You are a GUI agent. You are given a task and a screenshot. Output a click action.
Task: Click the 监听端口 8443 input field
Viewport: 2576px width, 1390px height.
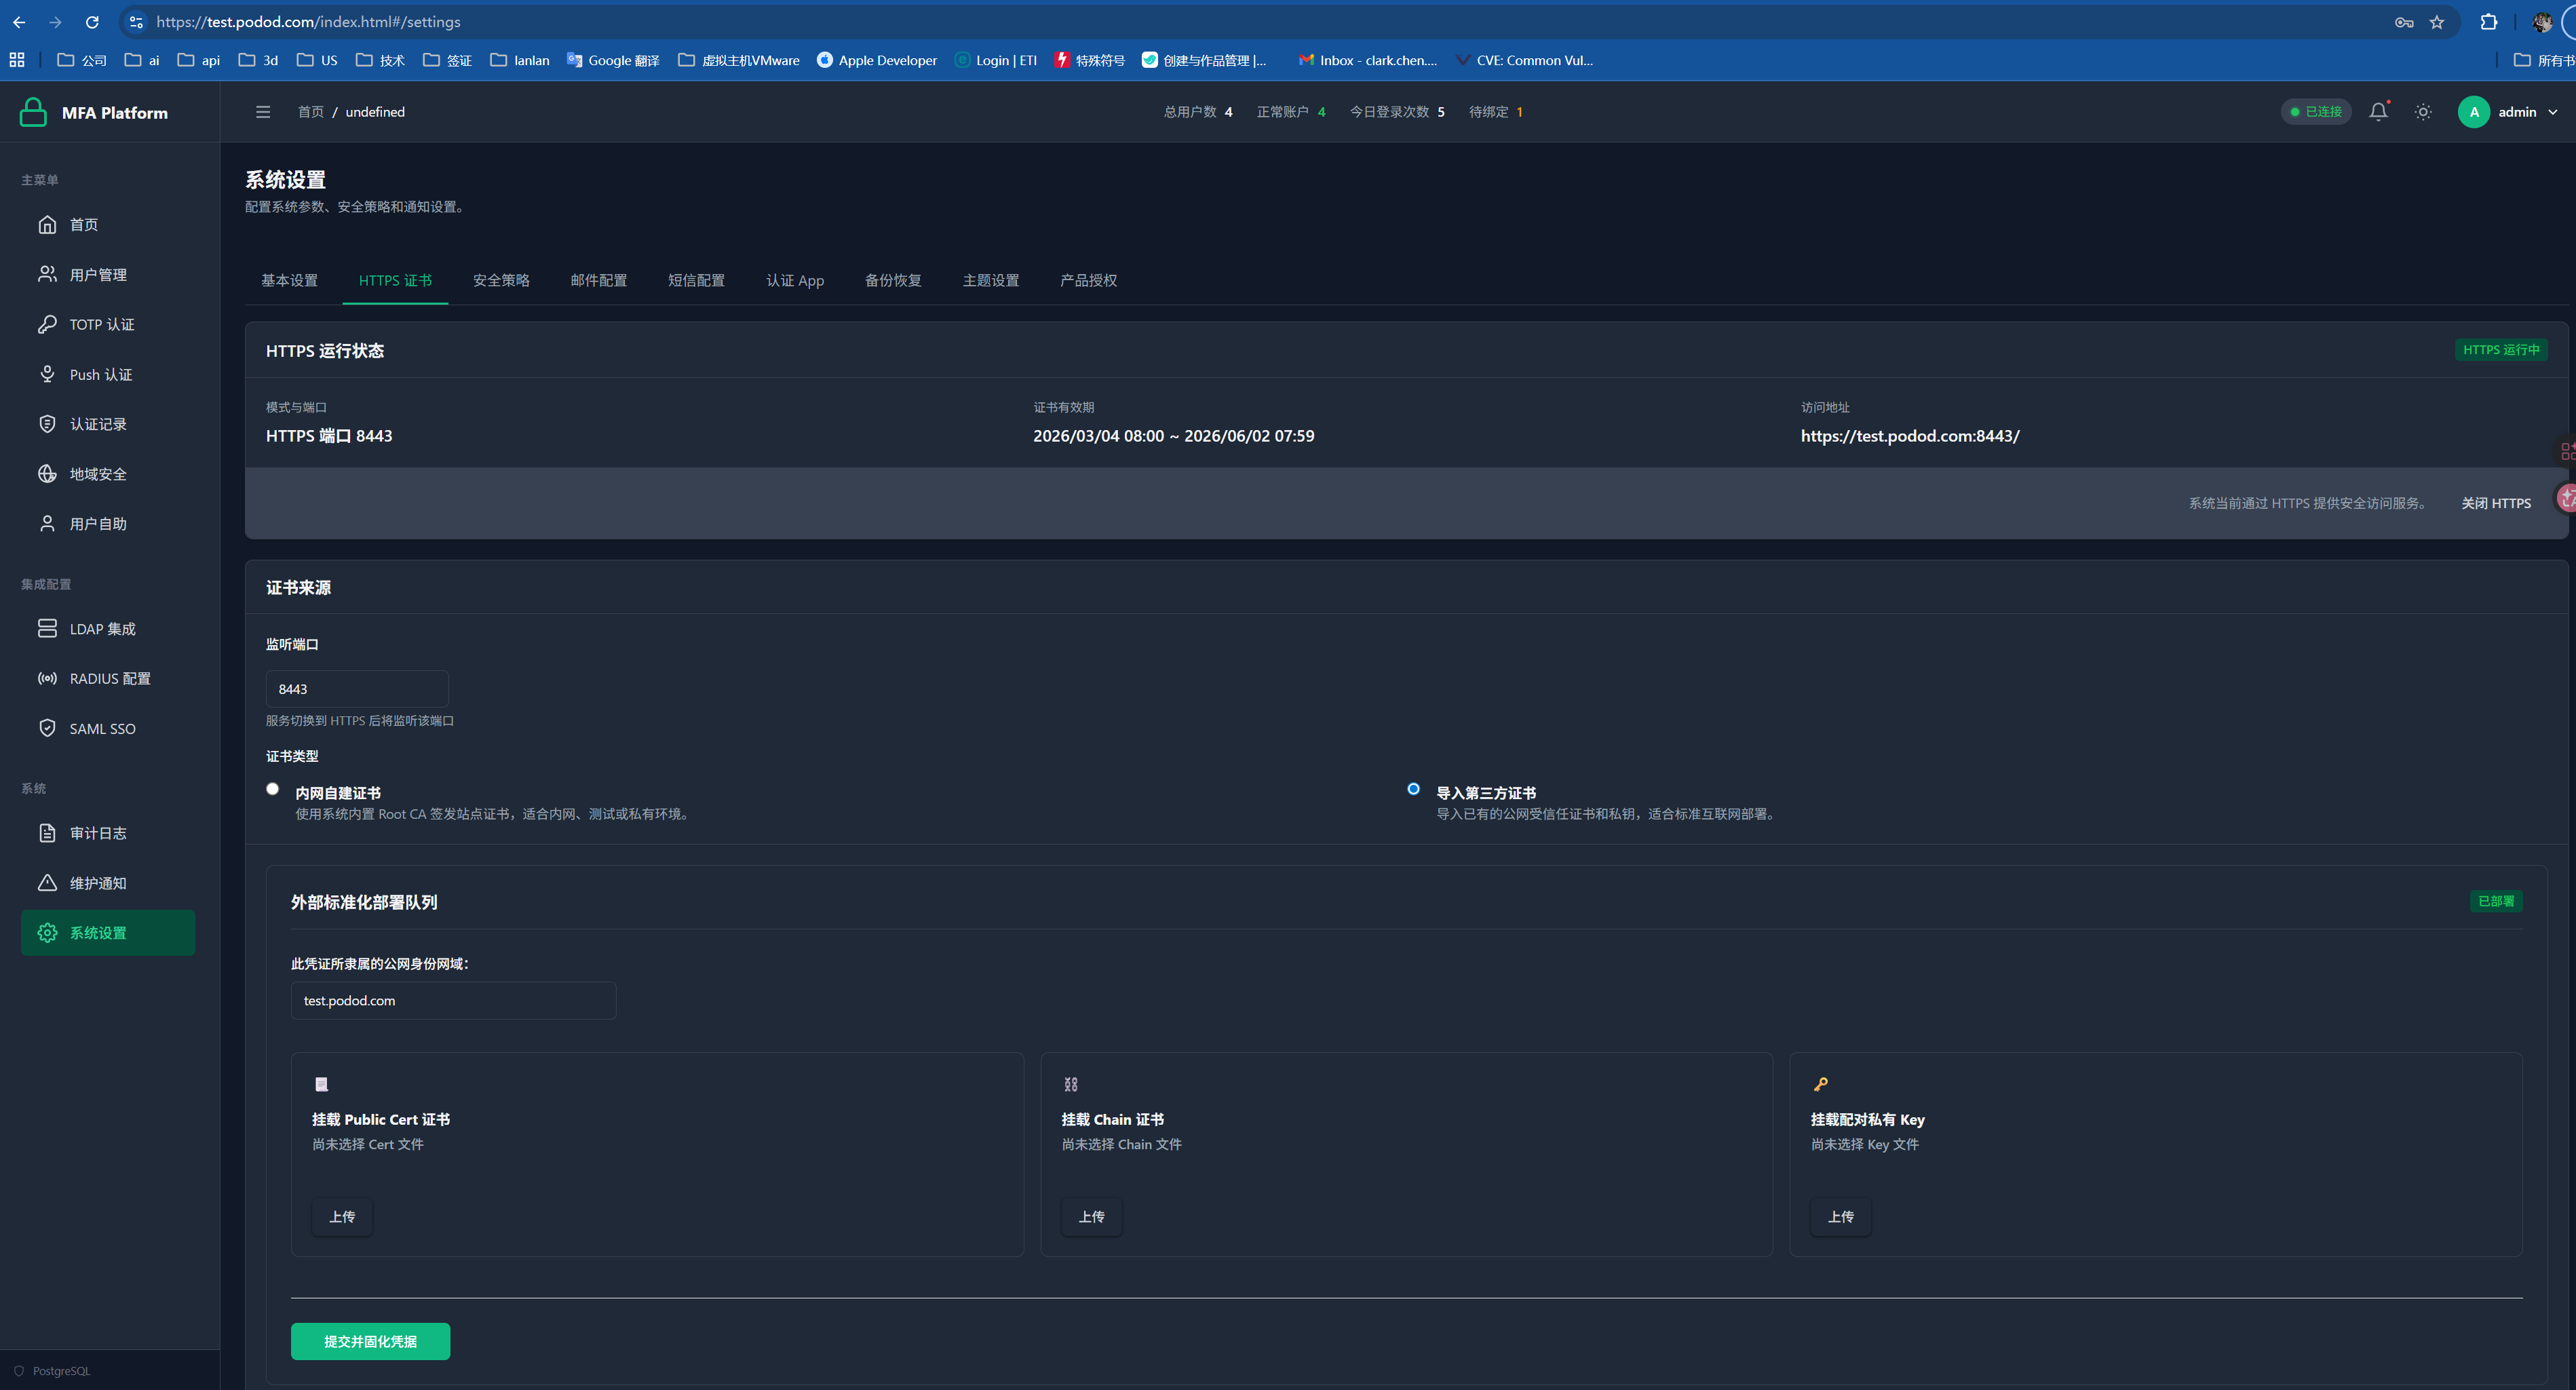pos(357,689)
